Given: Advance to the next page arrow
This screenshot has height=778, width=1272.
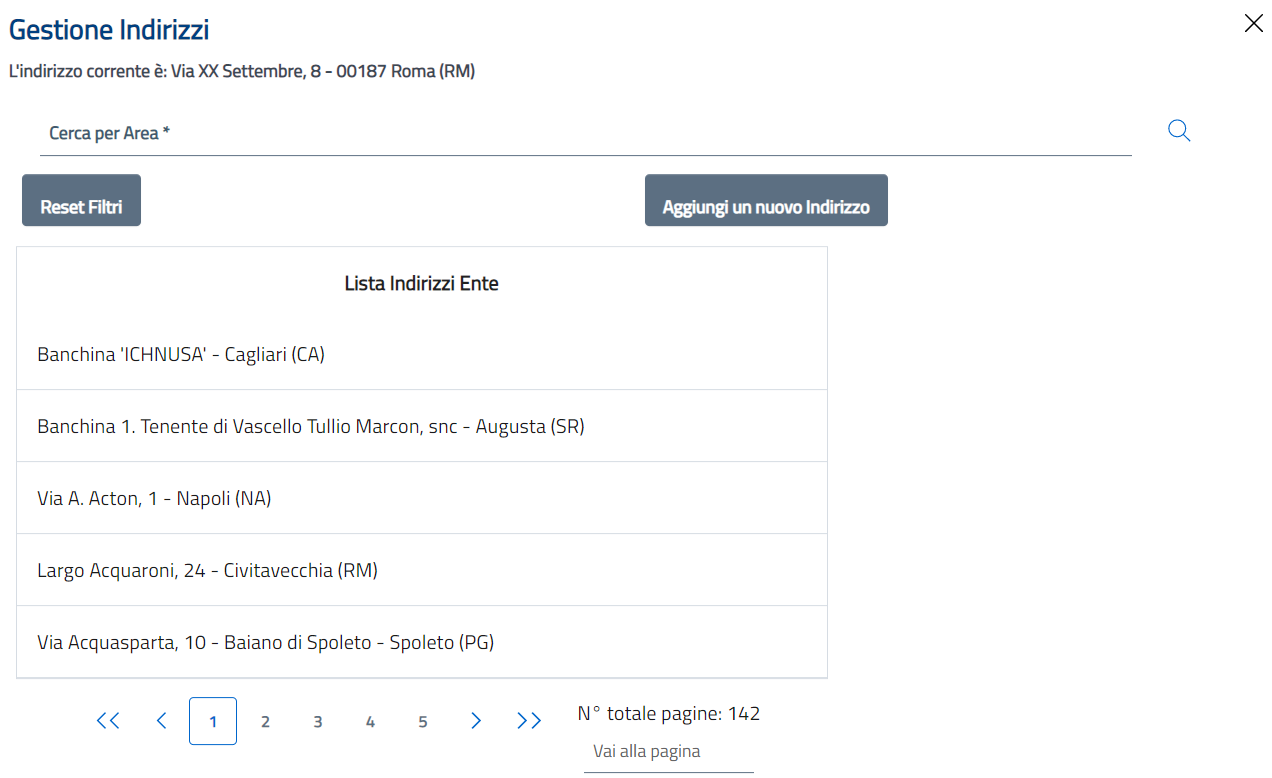Looking at the screenshot, I should tap(476, 721).
